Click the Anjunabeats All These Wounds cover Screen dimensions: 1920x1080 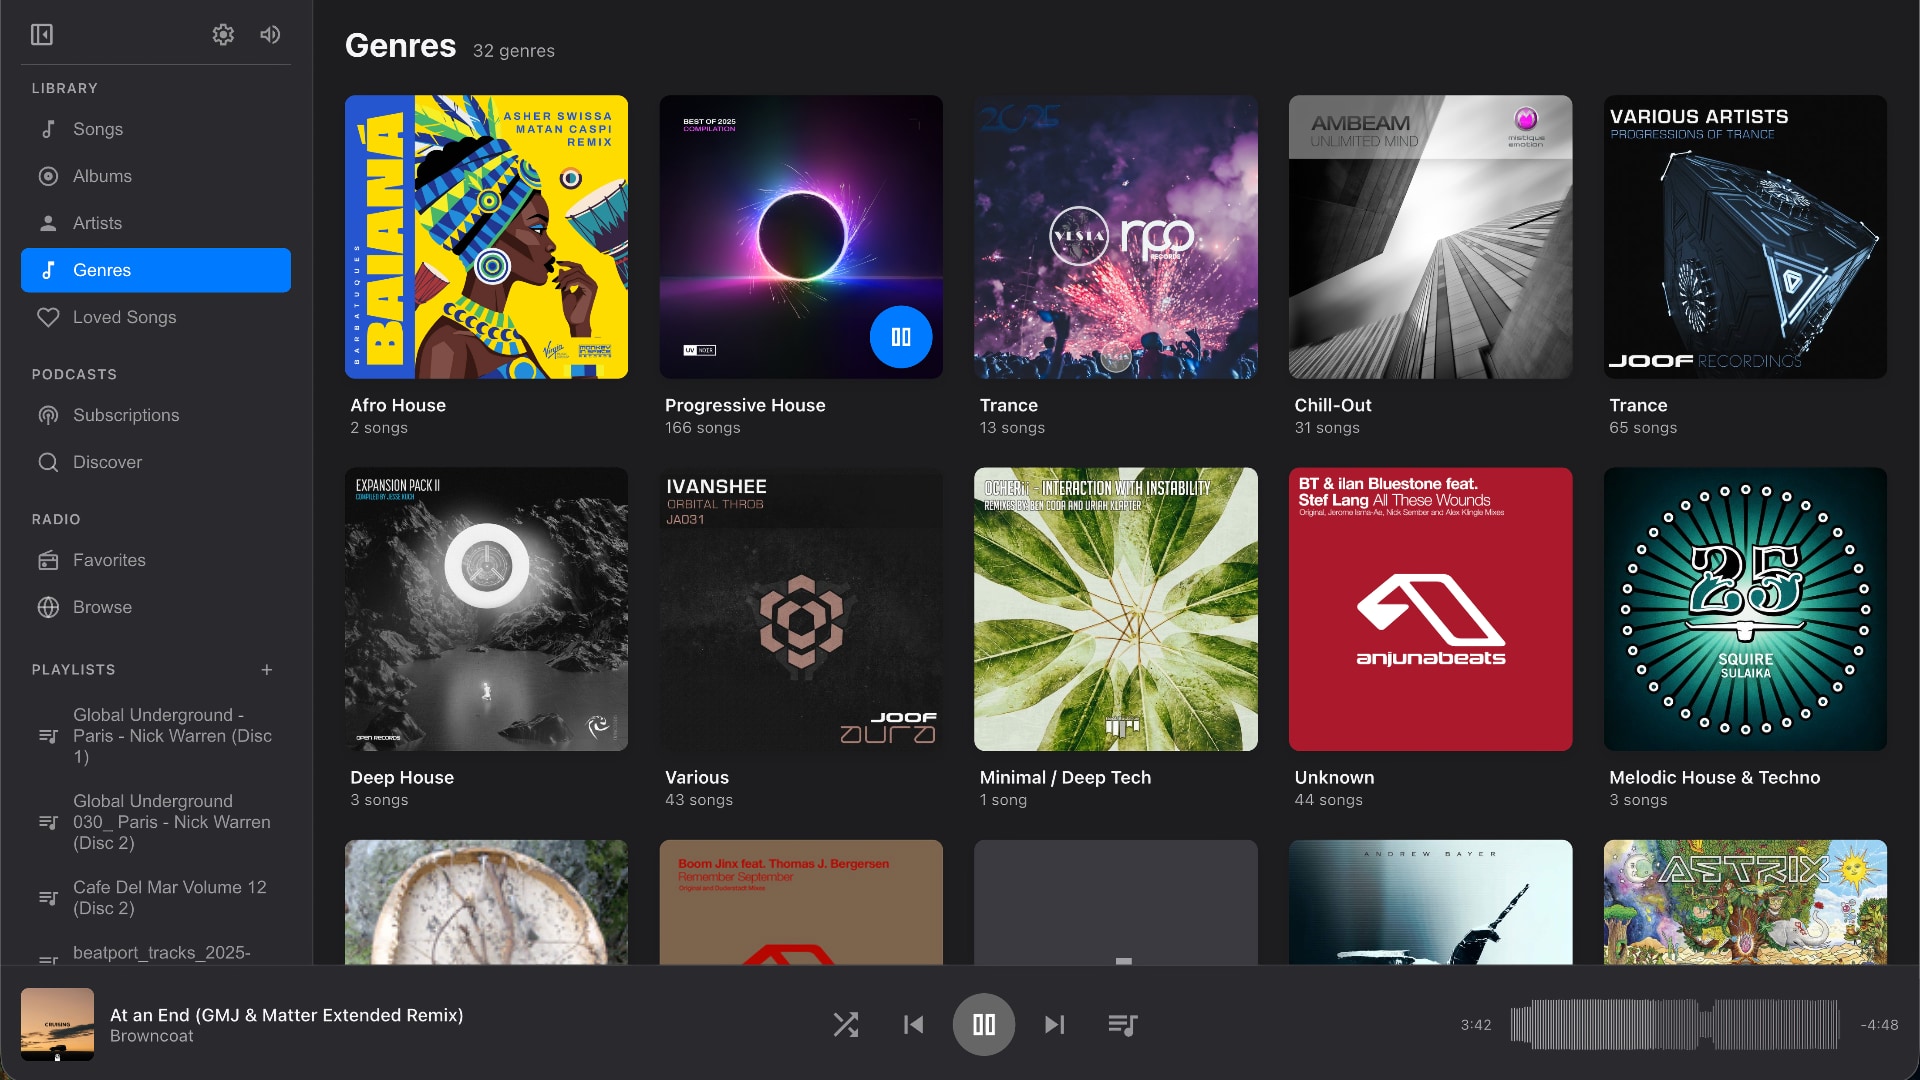pos(1430,609)
